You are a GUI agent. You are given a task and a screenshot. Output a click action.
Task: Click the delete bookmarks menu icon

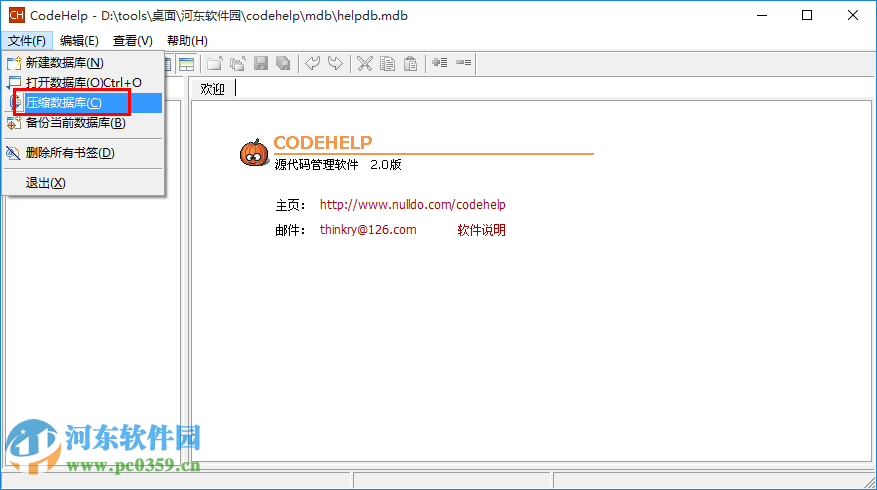(x=14, y=153)
